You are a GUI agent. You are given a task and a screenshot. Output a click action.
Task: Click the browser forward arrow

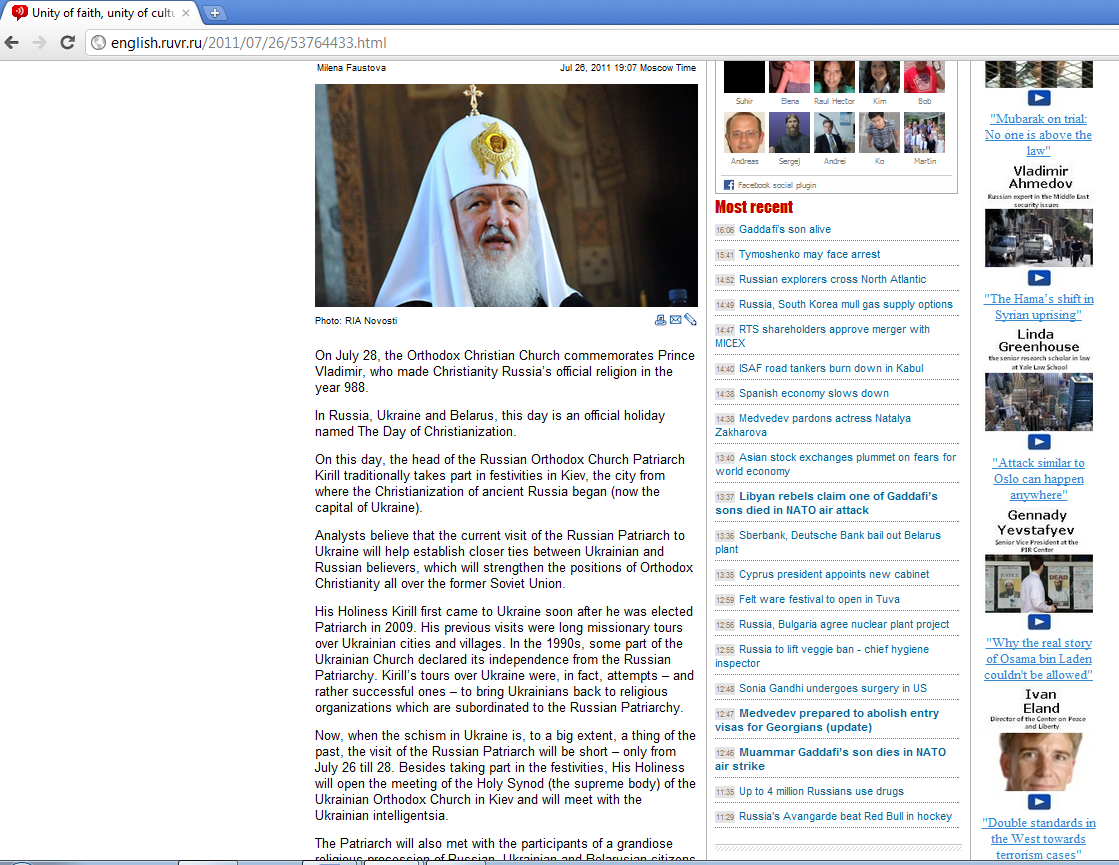point(39,43)
